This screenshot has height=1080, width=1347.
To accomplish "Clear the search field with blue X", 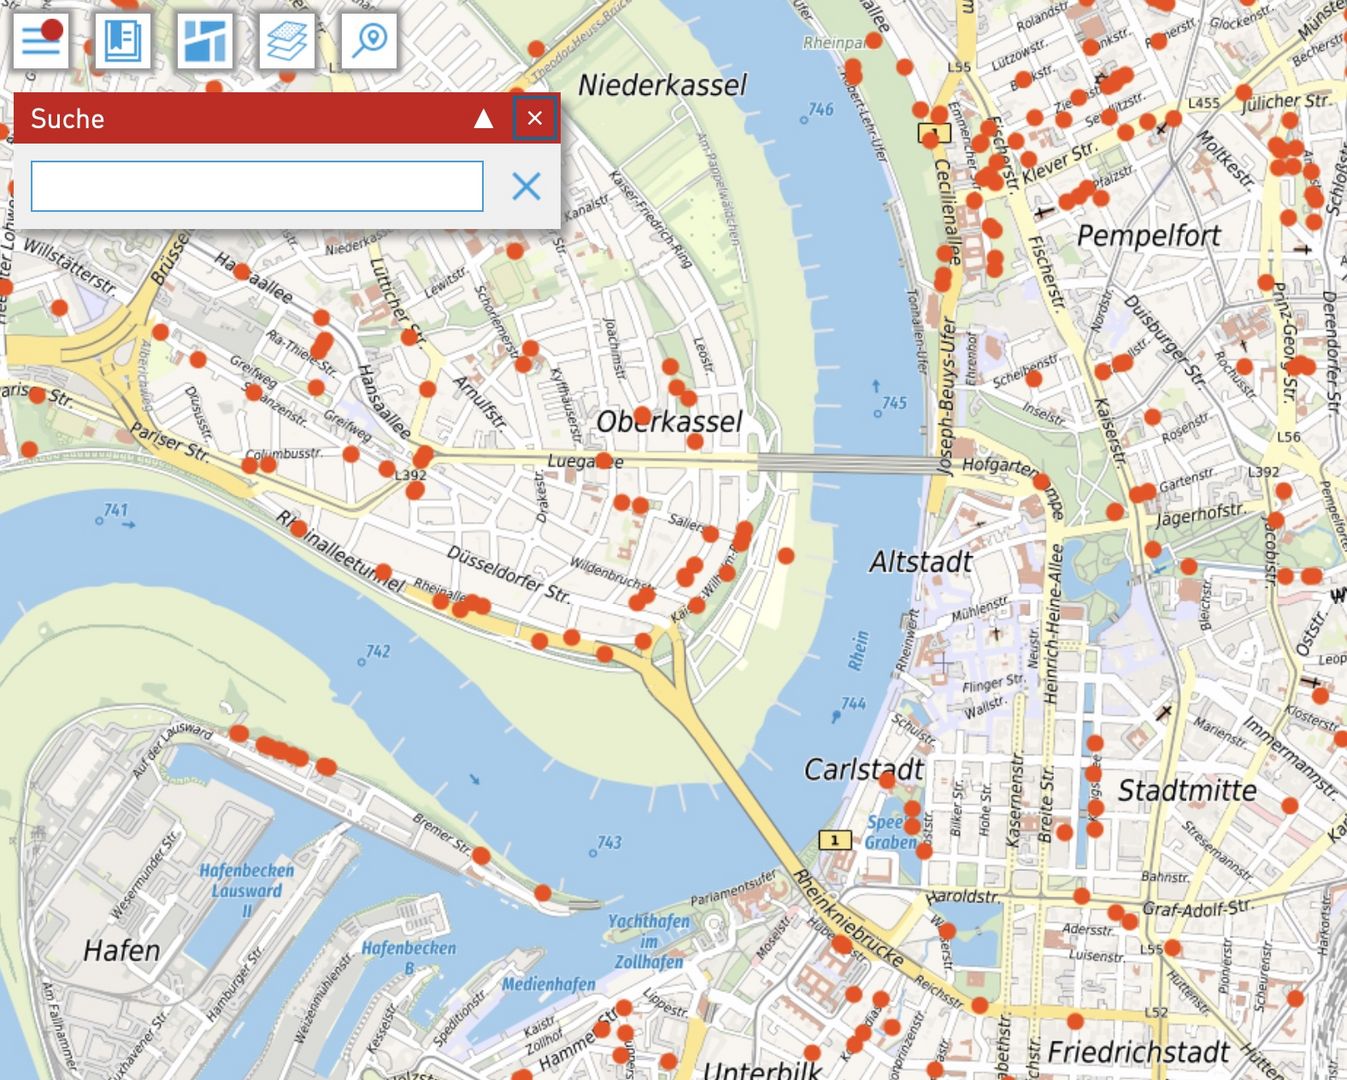I will (x=526, y=186).
